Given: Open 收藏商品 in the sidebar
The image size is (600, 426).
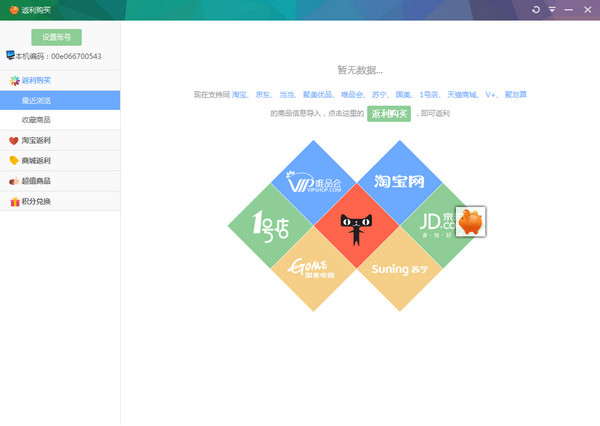Looking at the screenshot, I should click(x=60, y=120).
